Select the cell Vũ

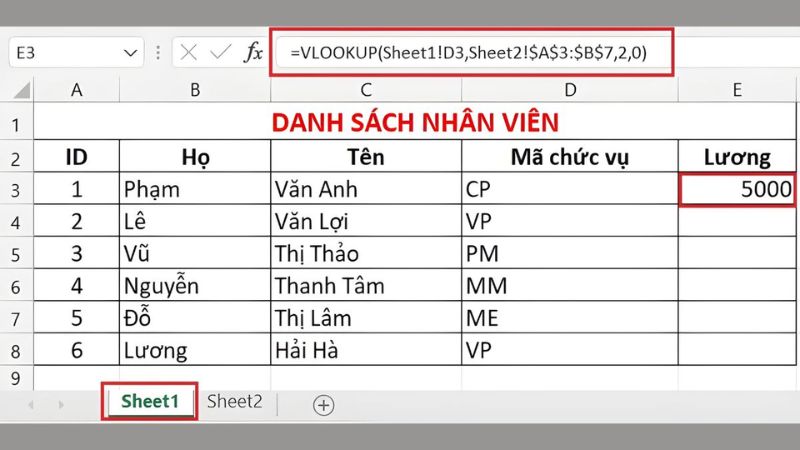pyautogui.click(x=195, y=253)
